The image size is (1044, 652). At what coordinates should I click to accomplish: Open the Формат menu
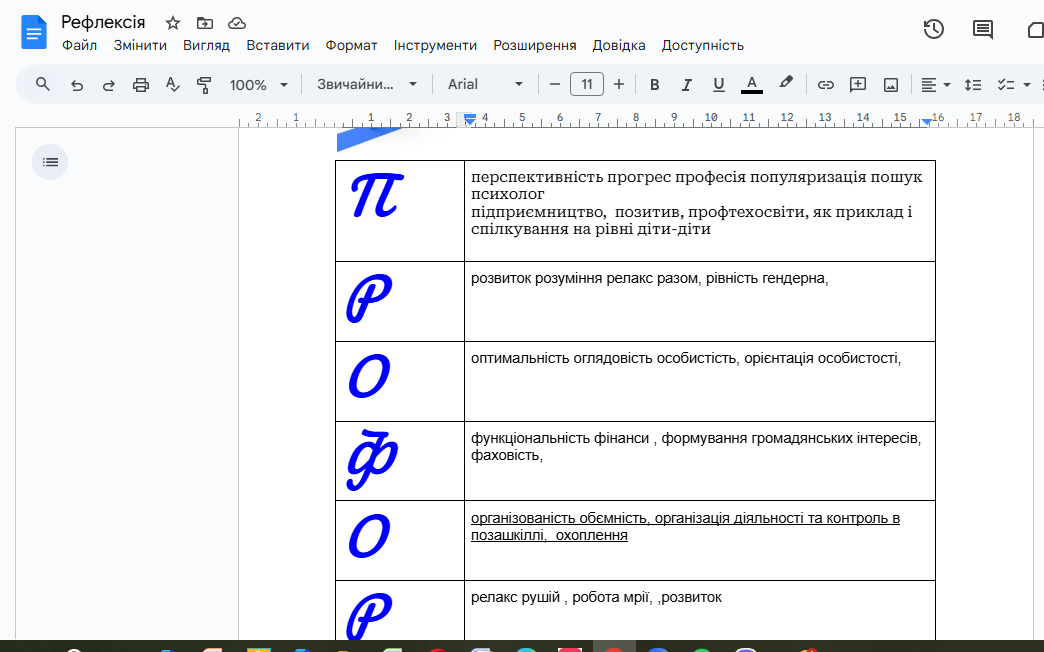click(x=351, y=45)
